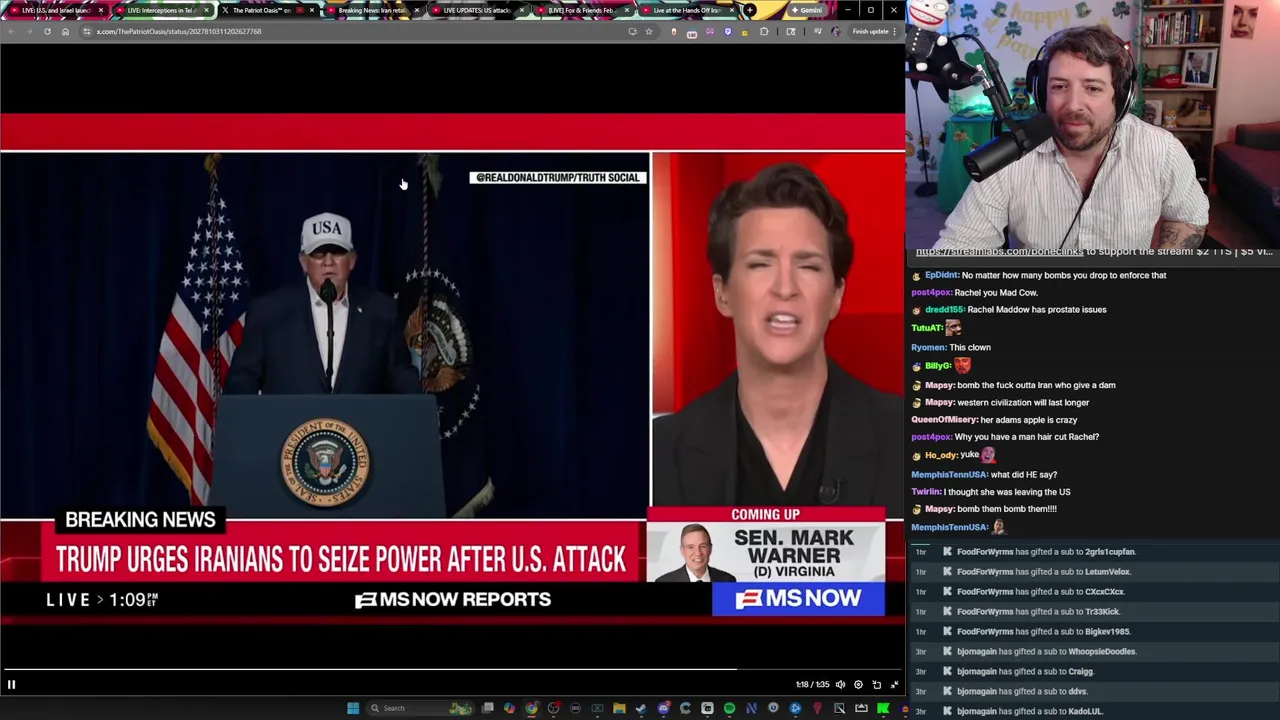This screenshot has height=720, width=1280.
Task: Click chat username Twirlin
Action: coord(926,492)
